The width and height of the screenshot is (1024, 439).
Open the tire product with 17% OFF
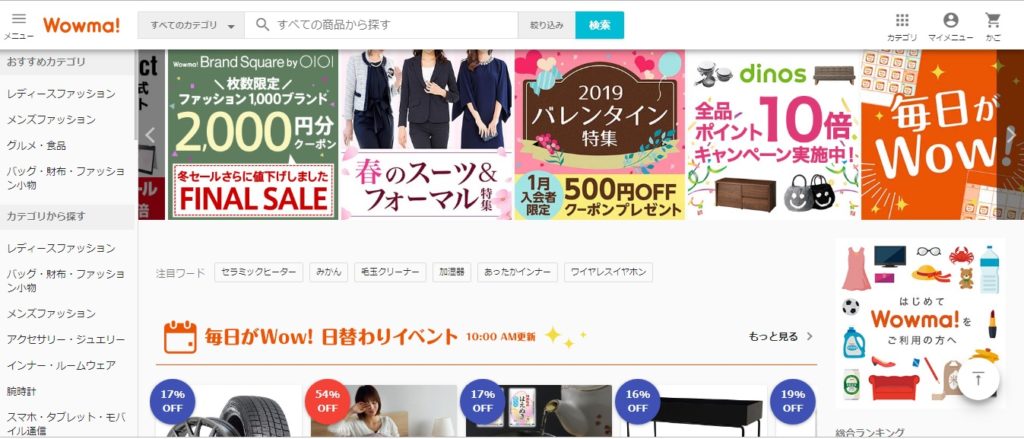(x=227, y=411)
